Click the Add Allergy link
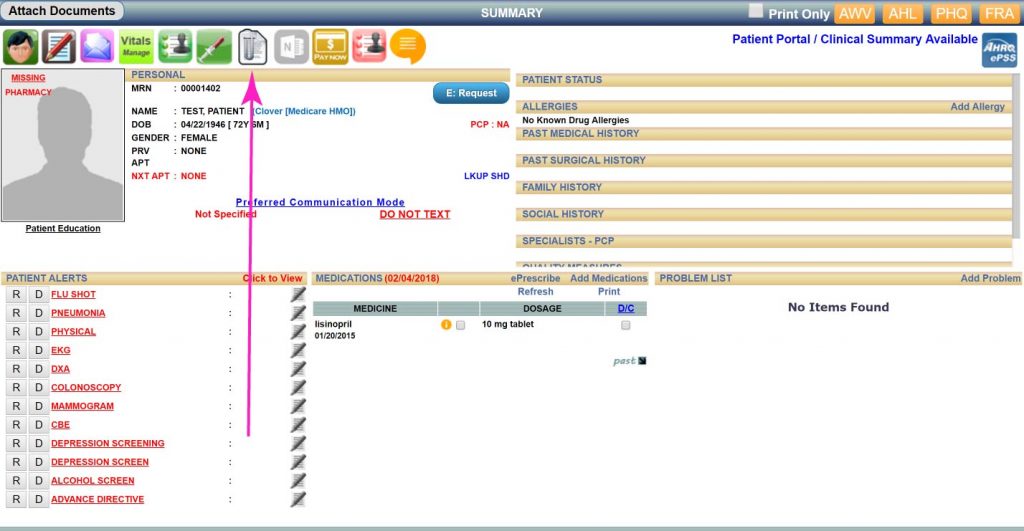 point(977,107)
